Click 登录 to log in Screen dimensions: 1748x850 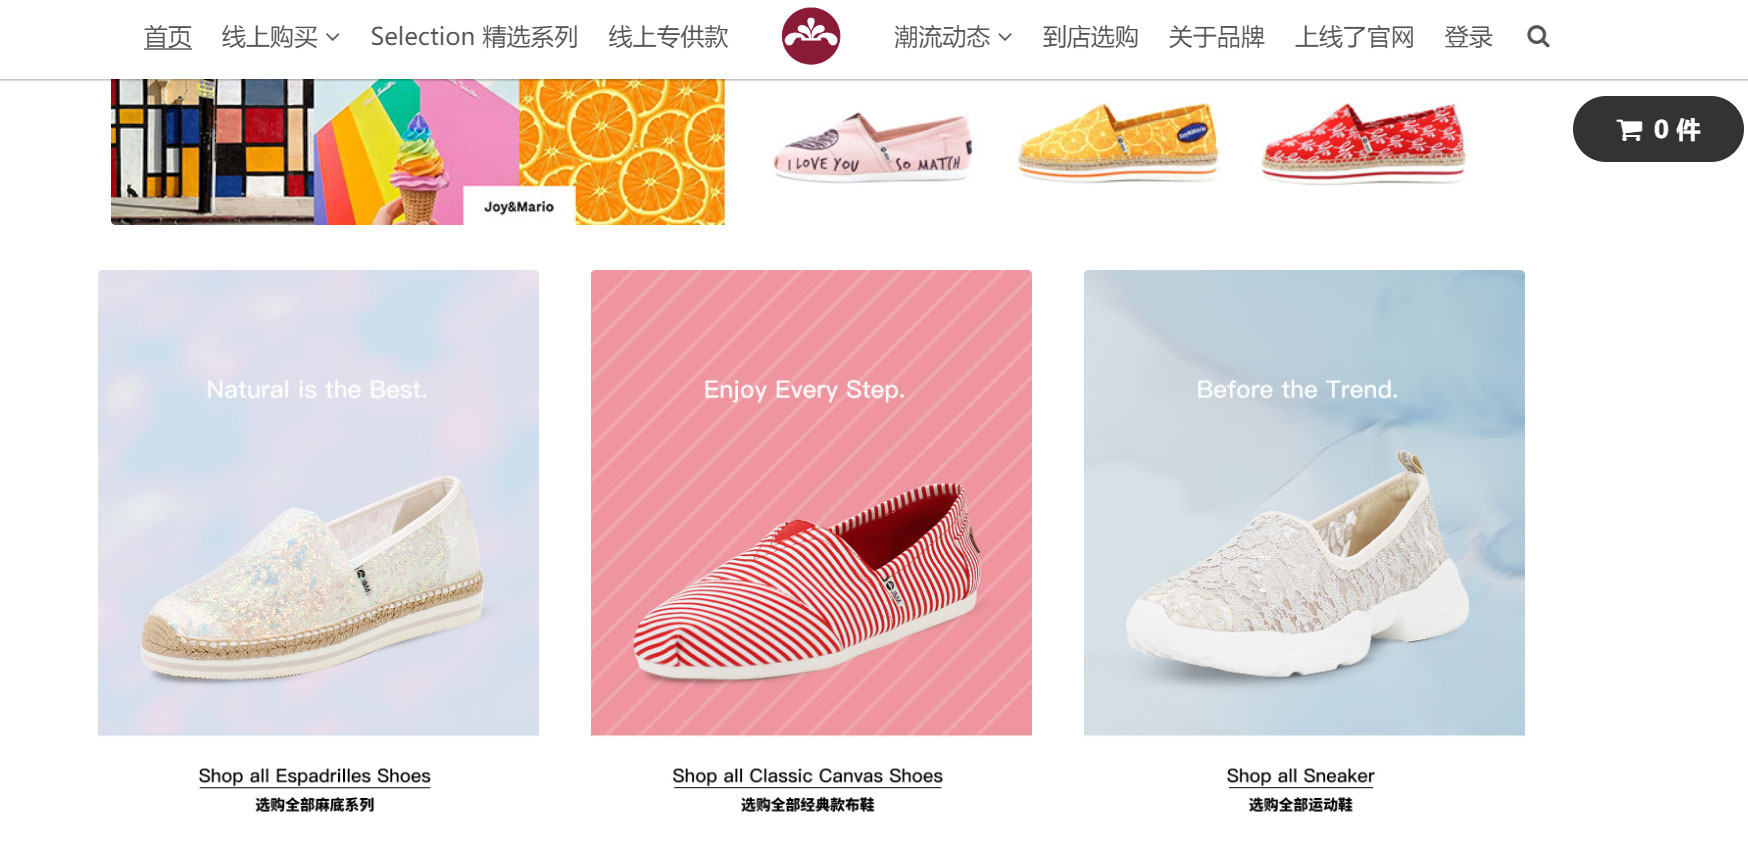pyautogui.click(x=1468, y=37)
